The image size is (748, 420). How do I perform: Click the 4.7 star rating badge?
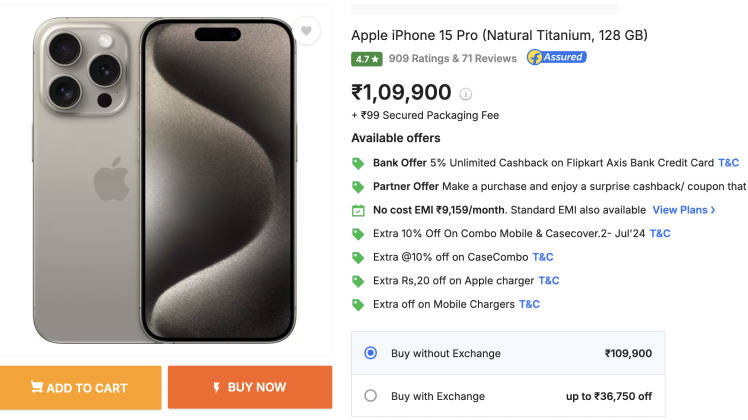(x=367, y=59)
